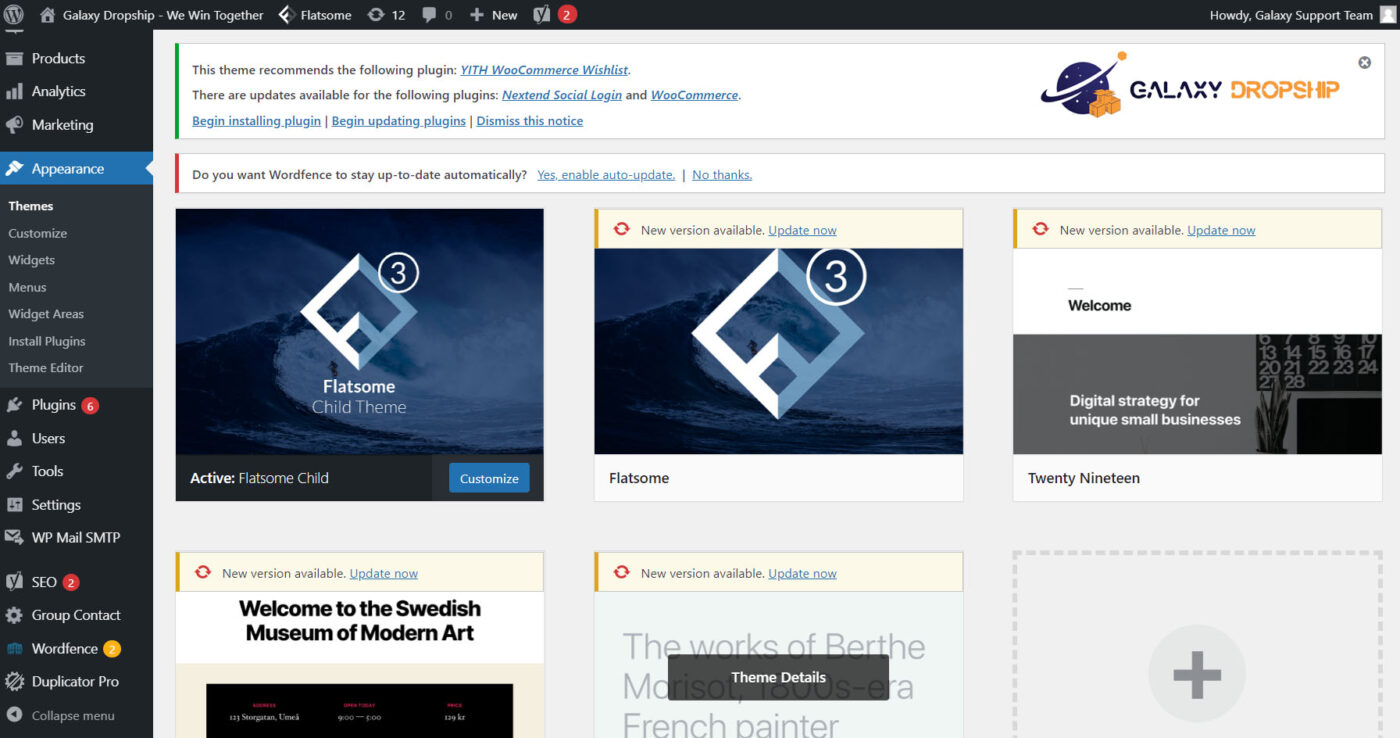1400x738 pixels.
Task: Select the Flatsome theme screenshot
Action: 779,351
